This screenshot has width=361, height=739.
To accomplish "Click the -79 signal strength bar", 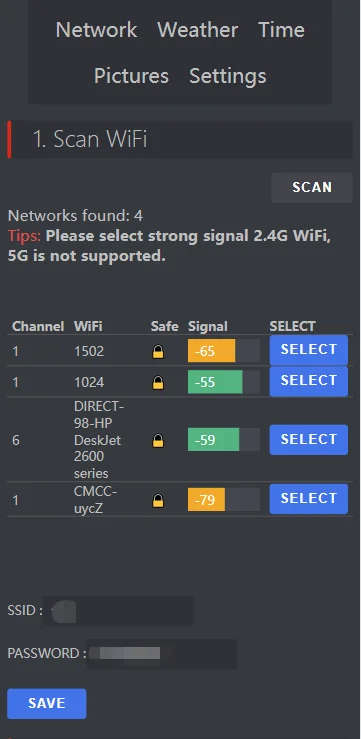I will click(224, 500).
